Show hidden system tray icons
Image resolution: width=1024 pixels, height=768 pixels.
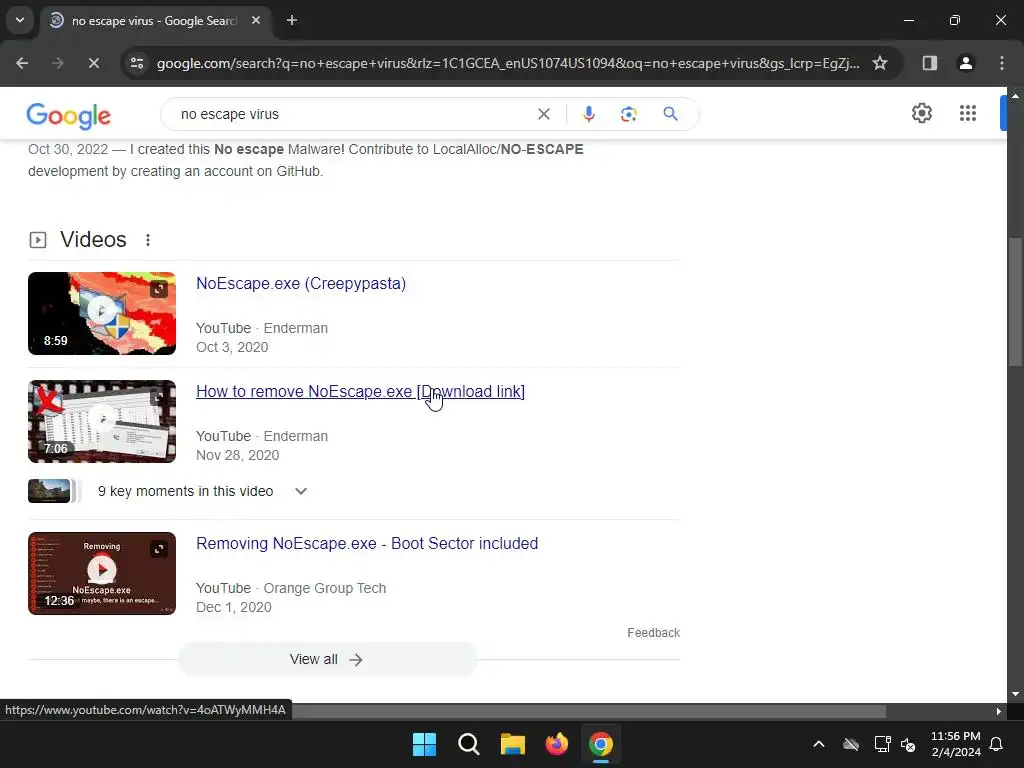819,744
